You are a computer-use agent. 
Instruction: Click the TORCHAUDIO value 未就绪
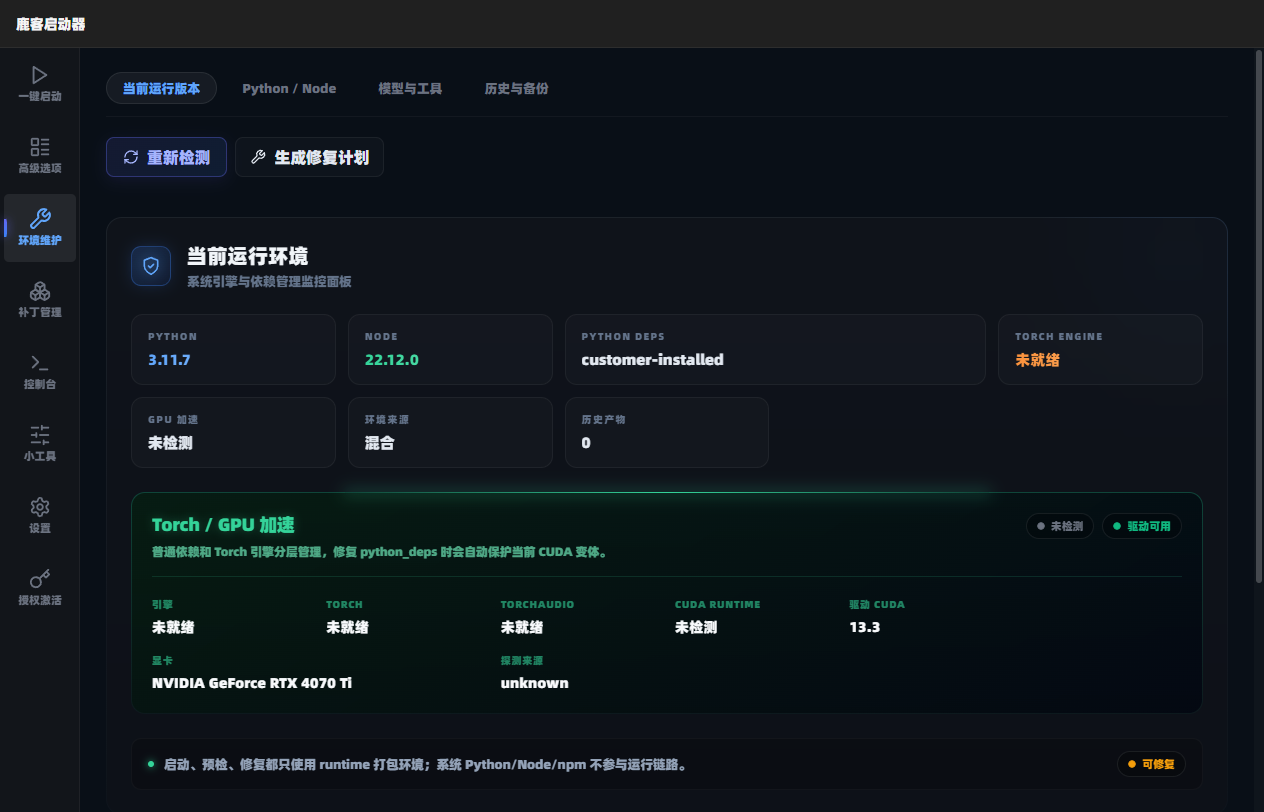pyautogui.click(x=522, y=627)
